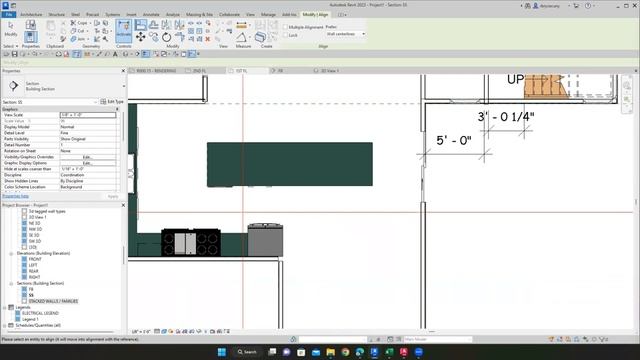Select the REAR elevation in Project Browser
640x360 pixels.
pyautogui.click(x=33, y=271)
